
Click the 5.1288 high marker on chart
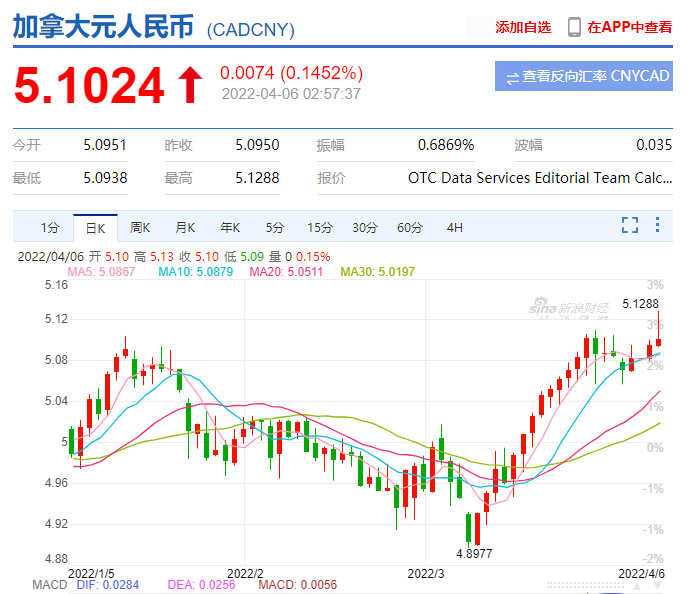641,304
